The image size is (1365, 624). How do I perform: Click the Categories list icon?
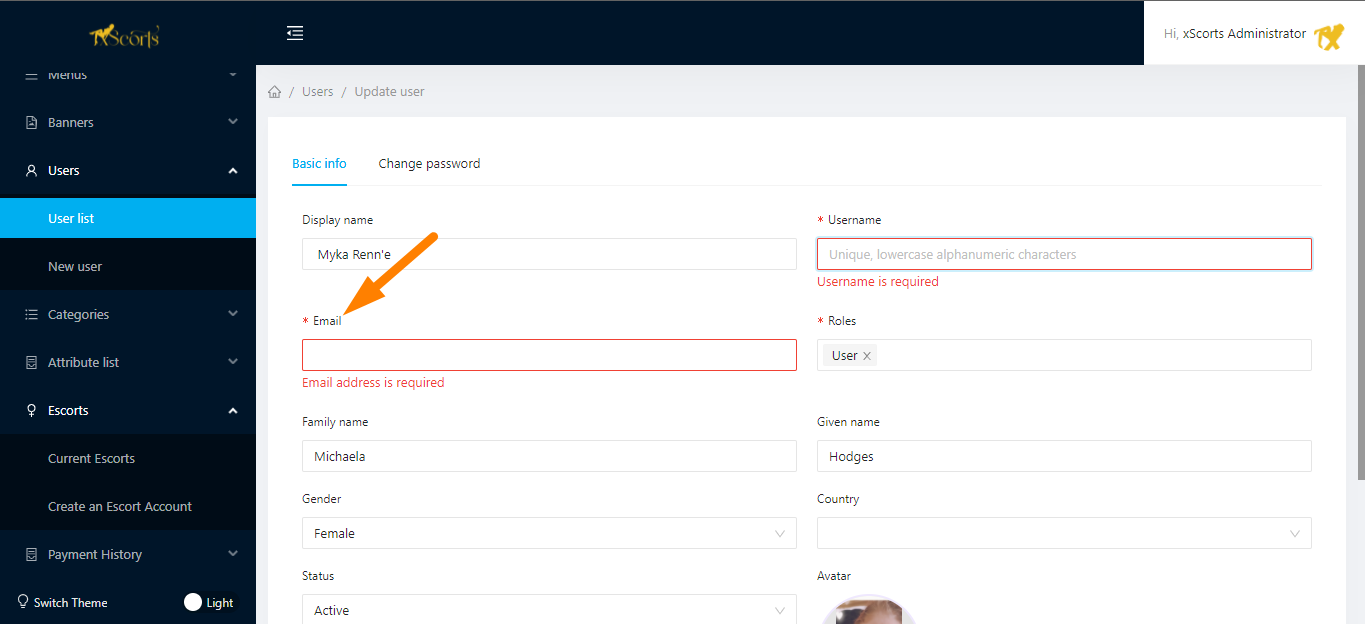click(x=31, y=315)
